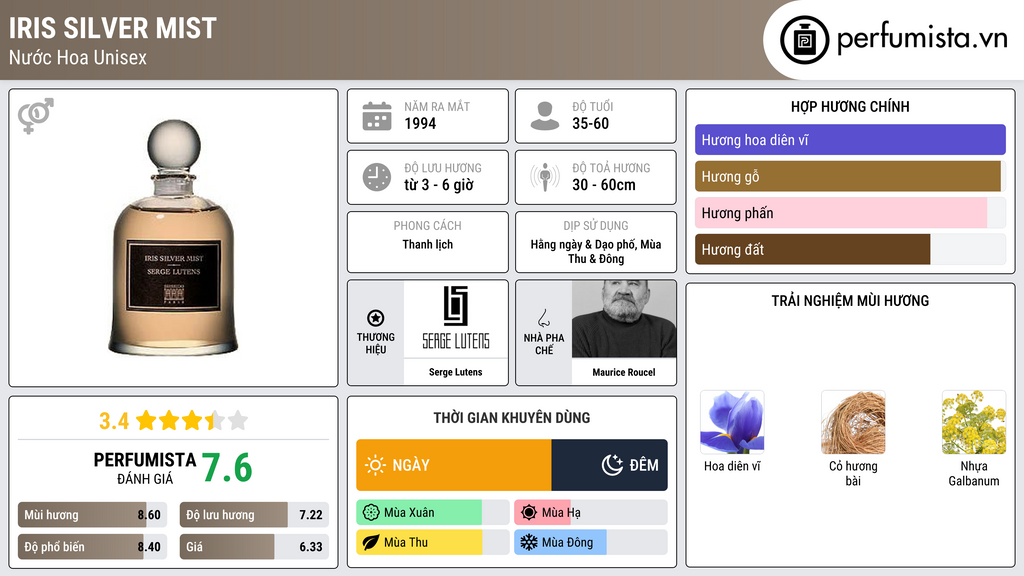The height and width of the screenshot is (576, 1024).
Task: Click the 3.4 rating number
Action: point(114,421)
